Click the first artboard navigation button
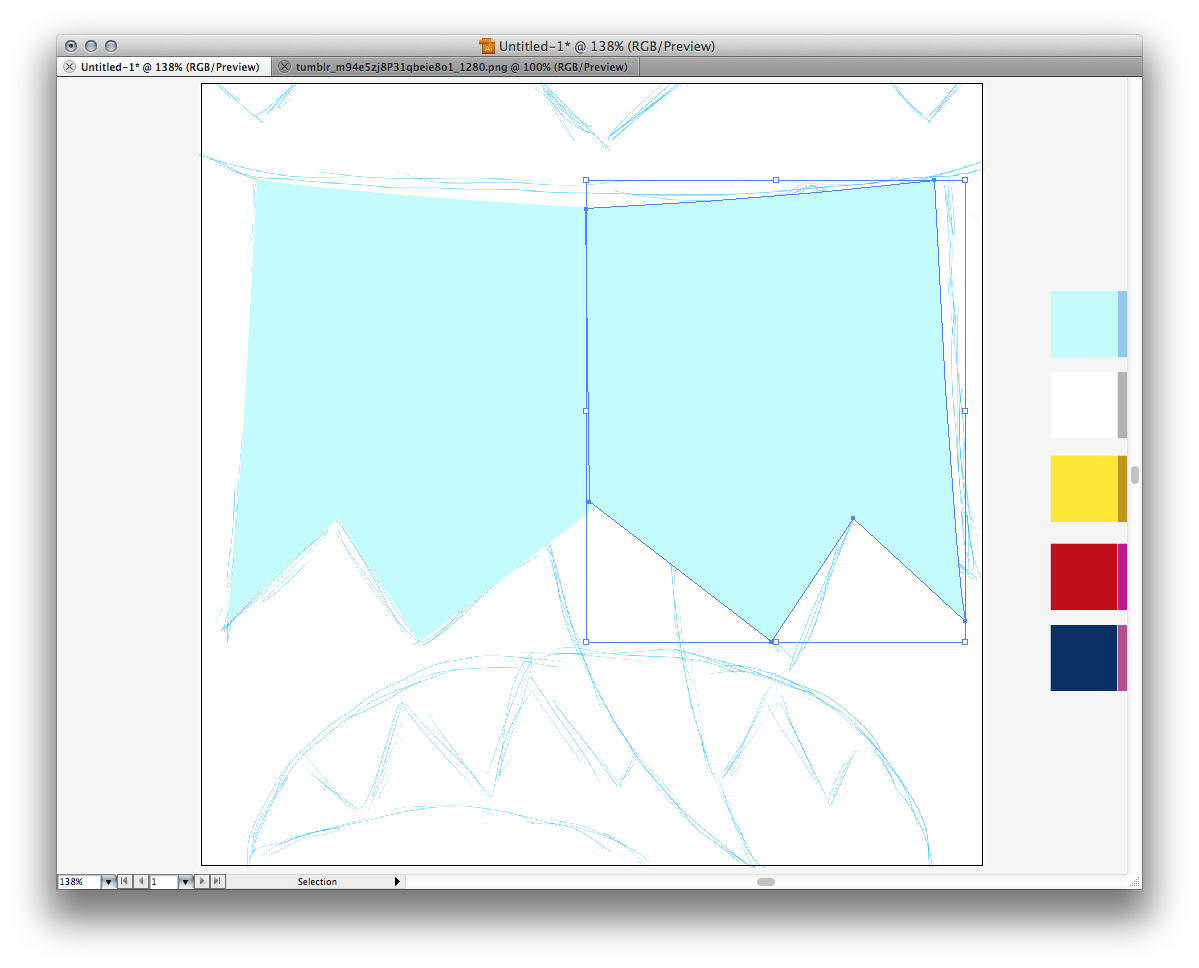Screen dimensions: 1199x968 click(124, 881)
